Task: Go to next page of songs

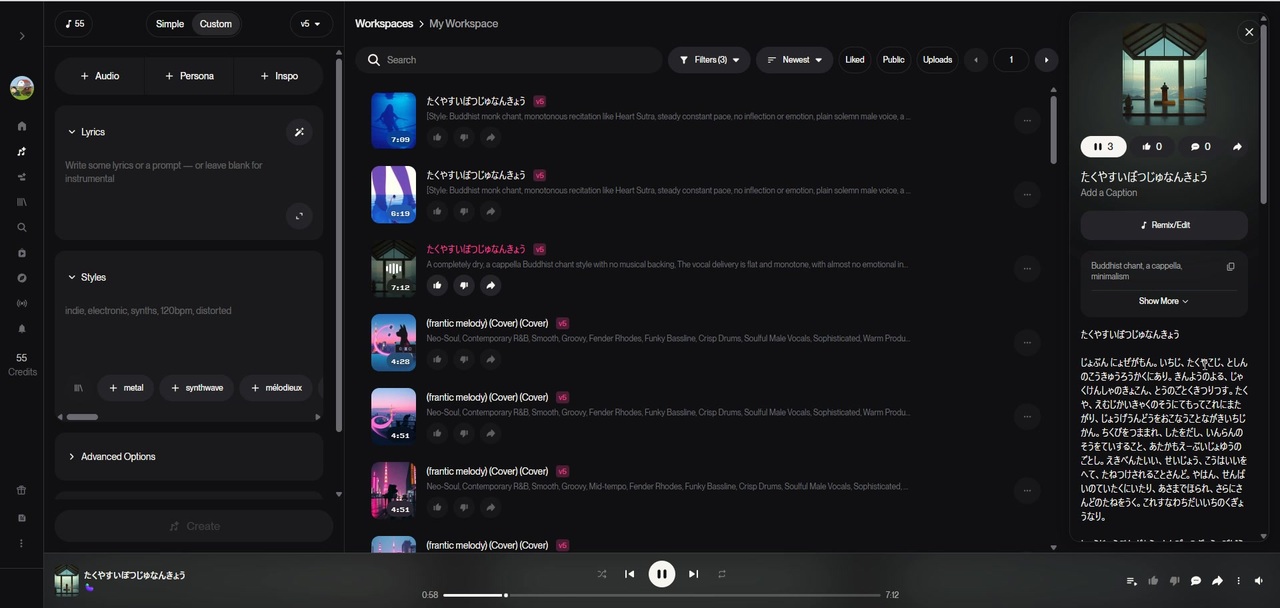Action: [x=1046, y=60]
